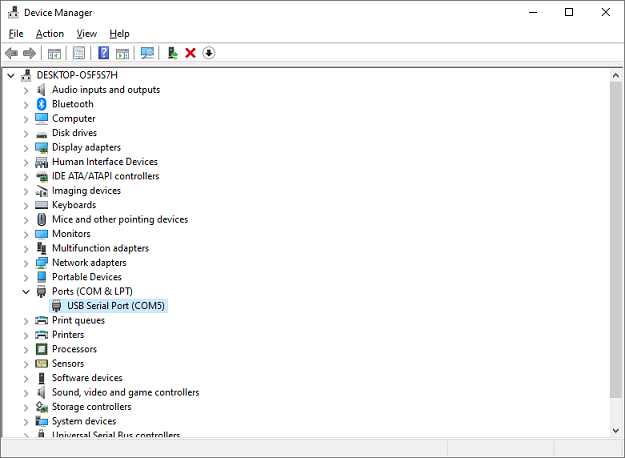Expand the Display adapters node

click(x=26, y=147)
